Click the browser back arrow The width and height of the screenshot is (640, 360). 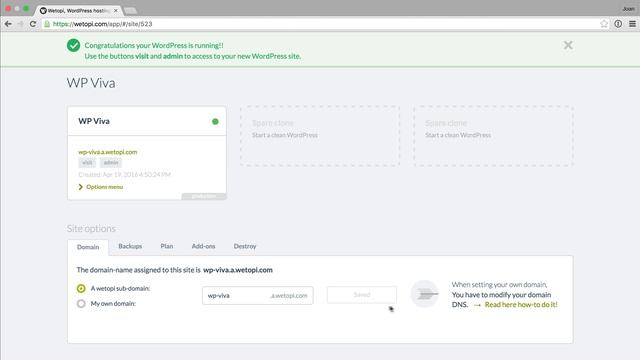pyautogui.click(x=8, y=24)
